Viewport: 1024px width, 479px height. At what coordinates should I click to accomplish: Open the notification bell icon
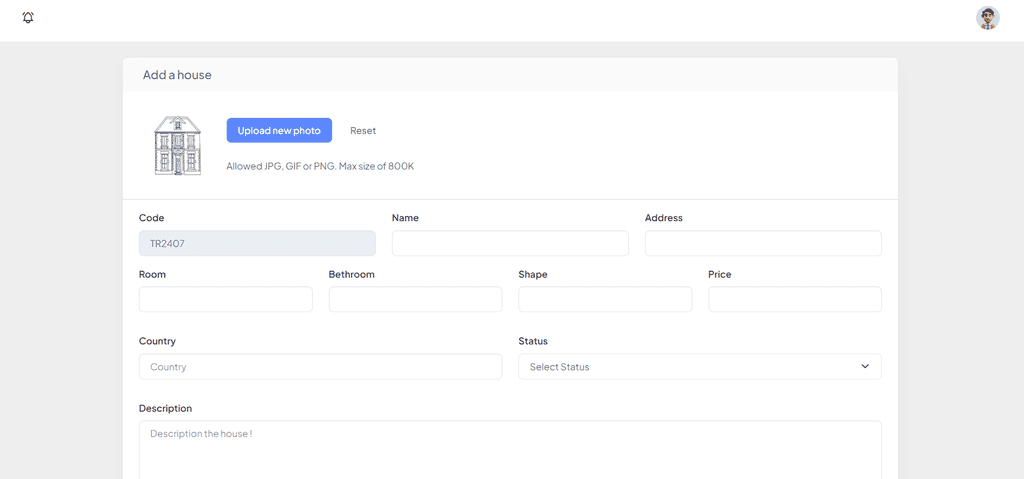pos(28,18)
